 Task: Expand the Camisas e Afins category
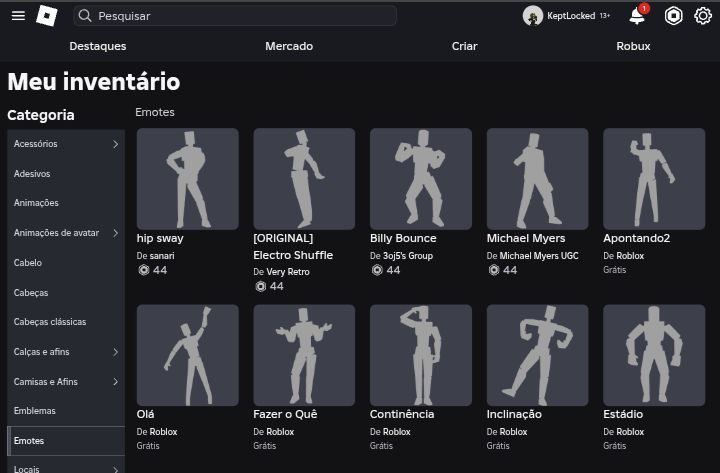[115, 382]
